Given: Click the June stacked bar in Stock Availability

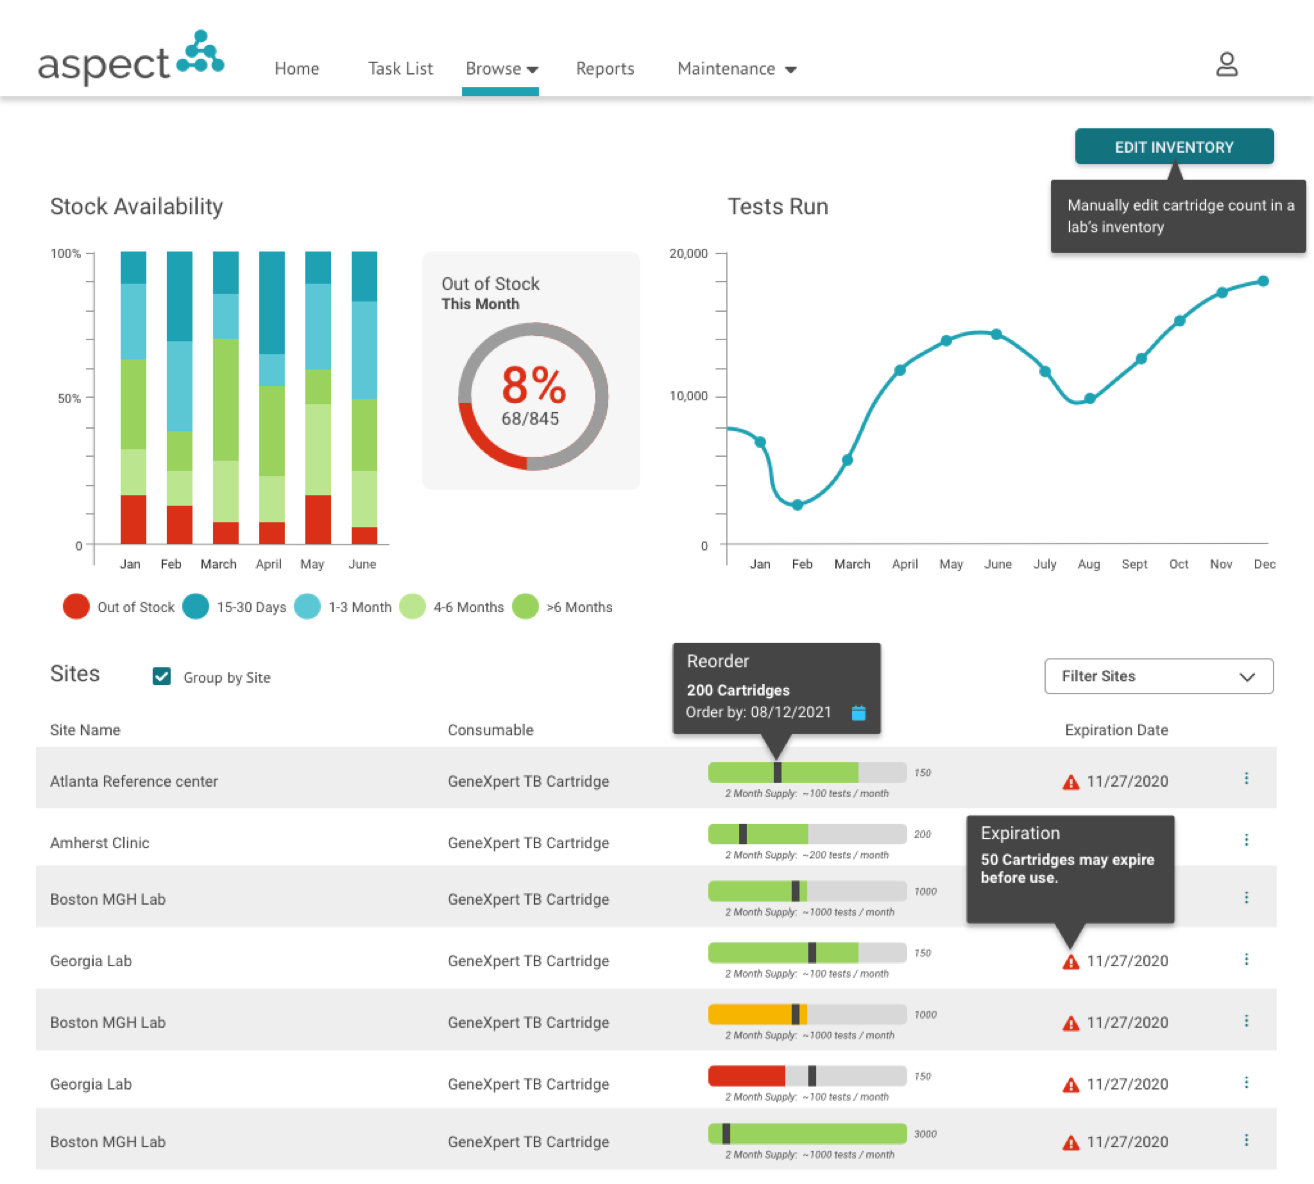Looking at the screenshot, I should coord(364,398).
